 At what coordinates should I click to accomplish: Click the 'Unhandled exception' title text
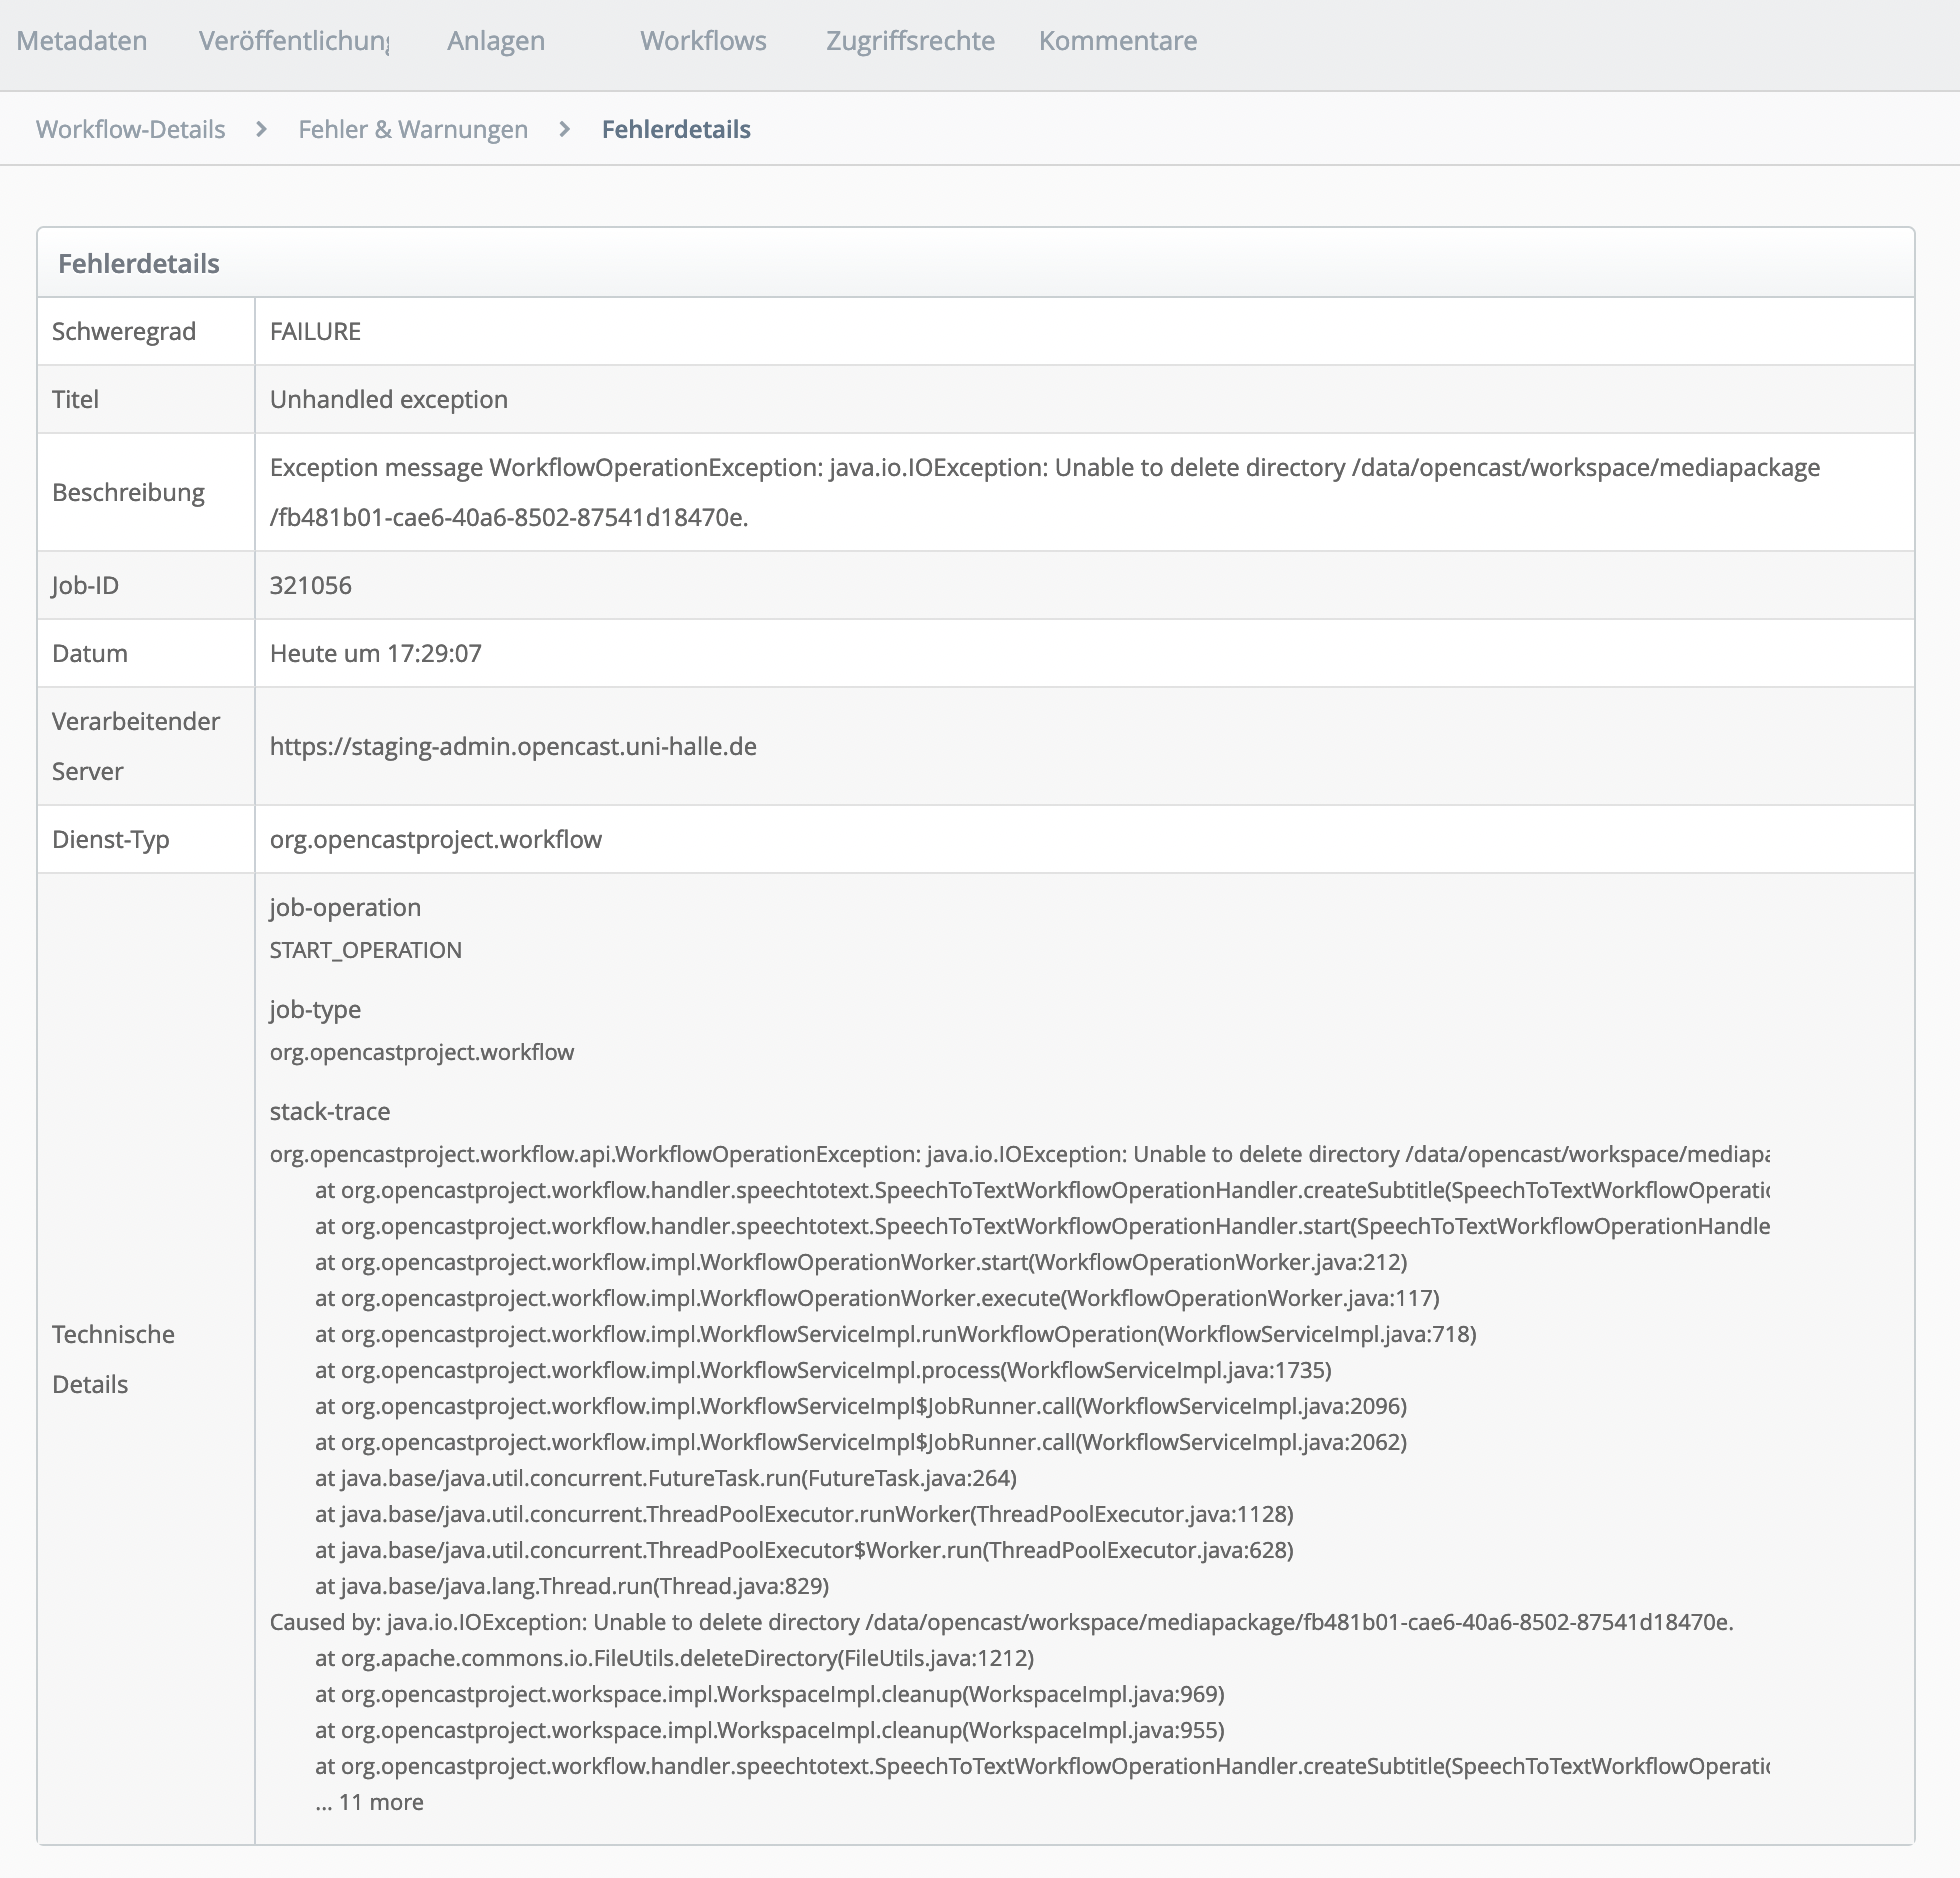[x=388, y=399]
